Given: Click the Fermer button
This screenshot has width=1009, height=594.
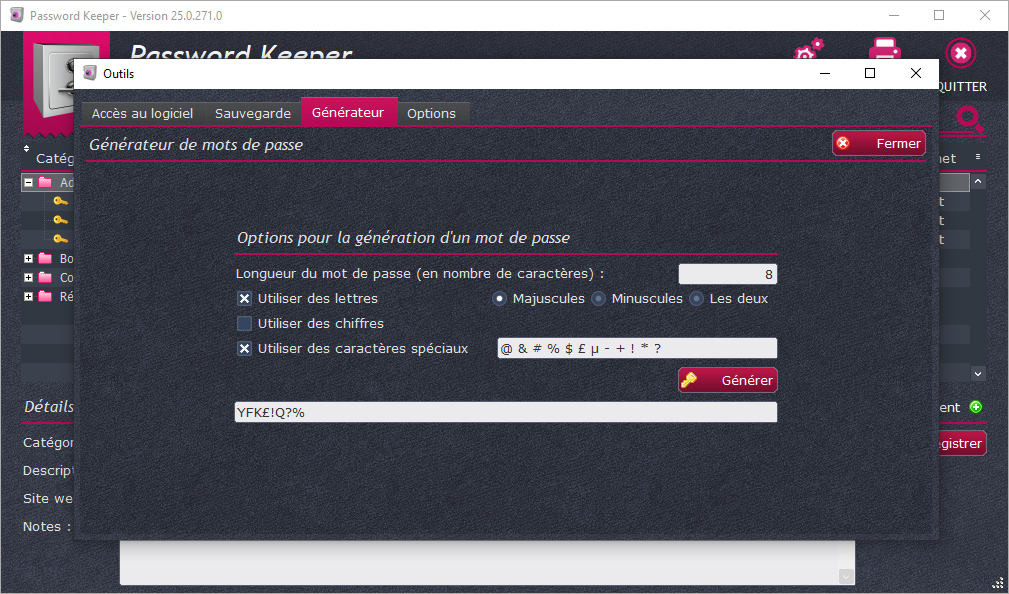Looking at the screenshot, I should [879, 144].
